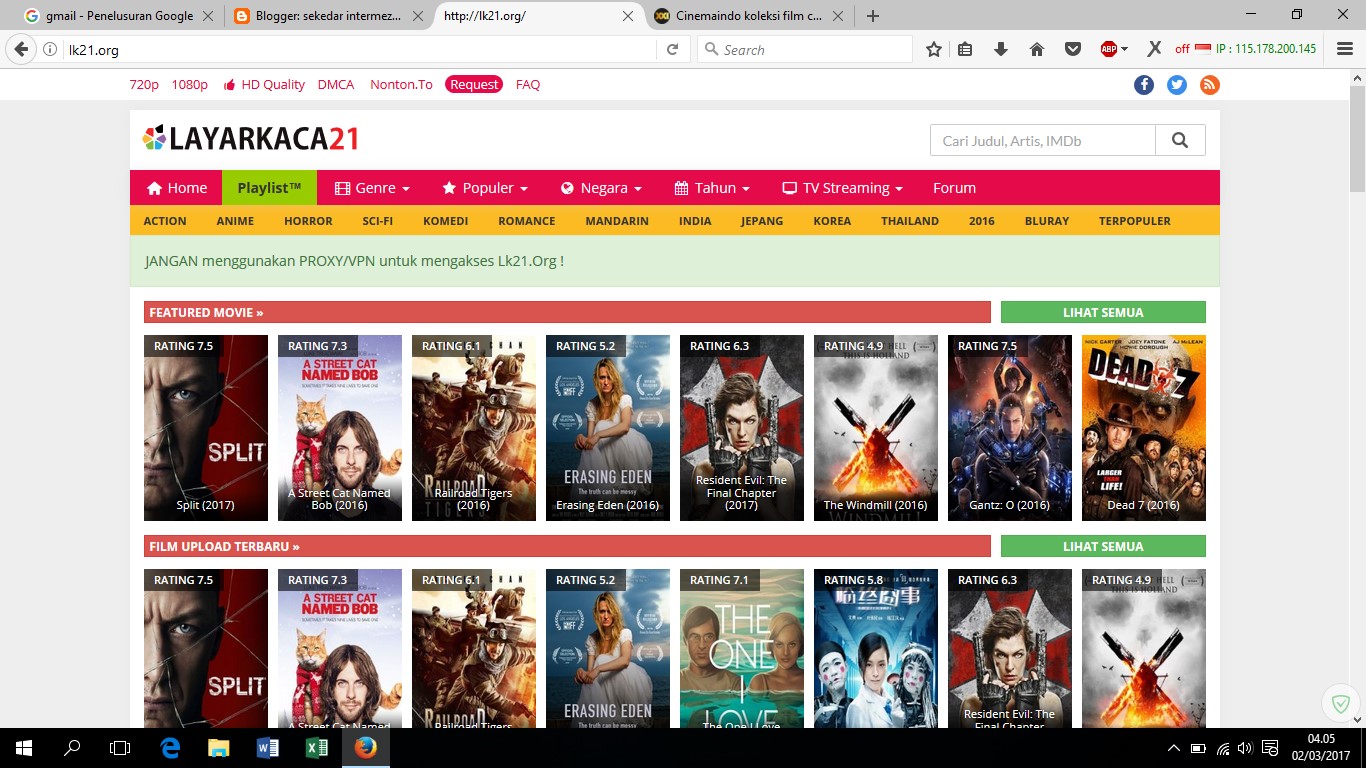Switch to the gmail - Penelusuran Google tab
The width and height of the screenshot is (1366, 768).
119,16
